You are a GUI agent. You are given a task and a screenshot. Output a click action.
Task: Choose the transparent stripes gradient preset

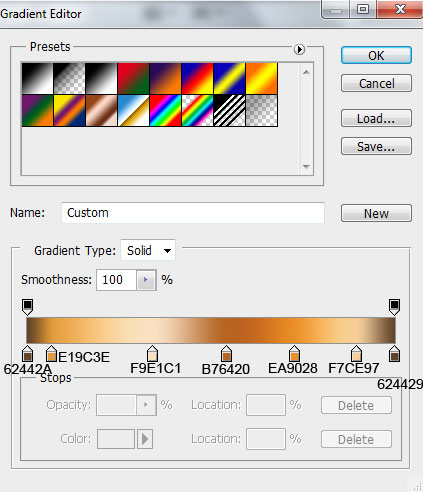(229, 111)
